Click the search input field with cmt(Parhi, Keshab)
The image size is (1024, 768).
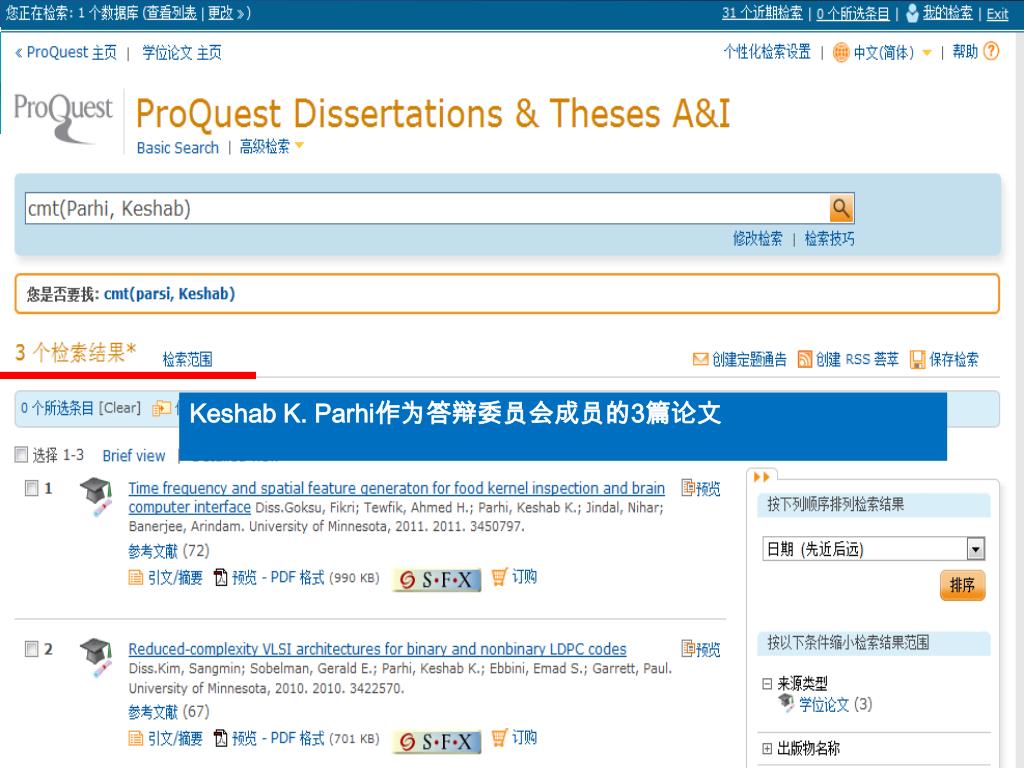point(427,208)
